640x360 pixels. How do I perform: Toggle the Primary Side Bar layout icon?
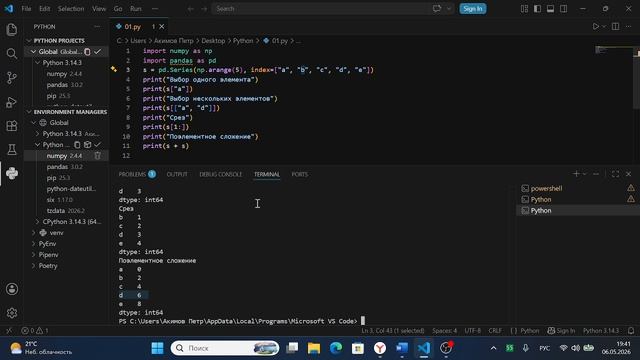tap(537, 9)
